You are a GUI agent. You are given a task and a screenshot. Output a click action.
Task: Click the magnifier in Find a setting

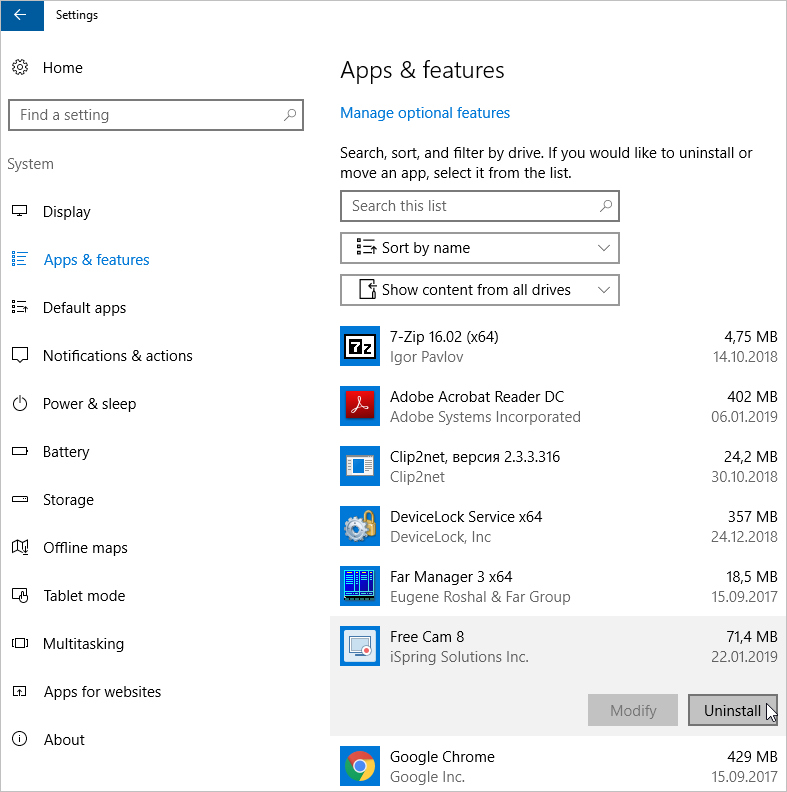coord(290,115)
